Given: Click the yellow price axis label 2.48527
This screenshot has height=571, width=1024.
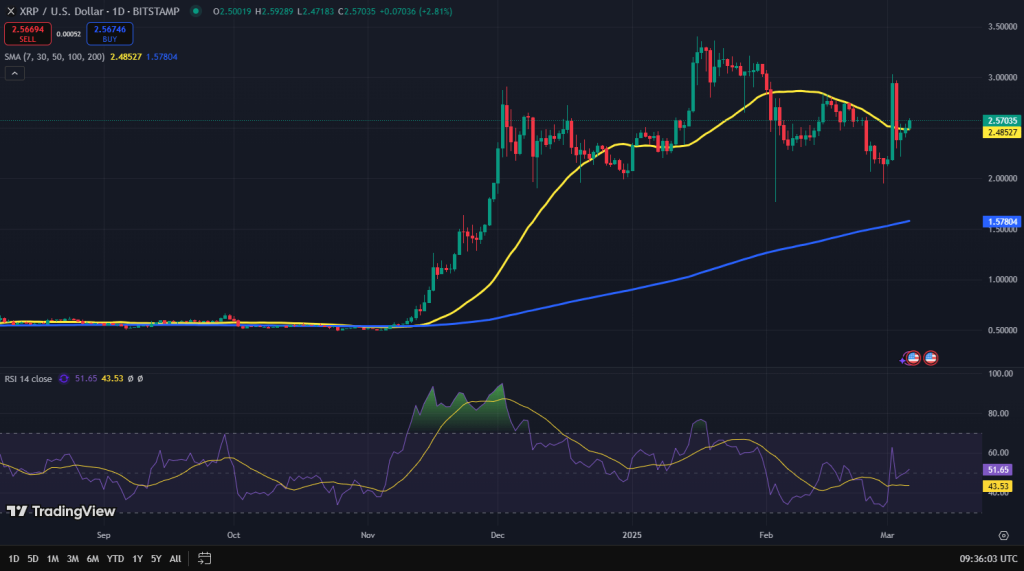Looking at the screenshot, I should [x=1002, y=132].
